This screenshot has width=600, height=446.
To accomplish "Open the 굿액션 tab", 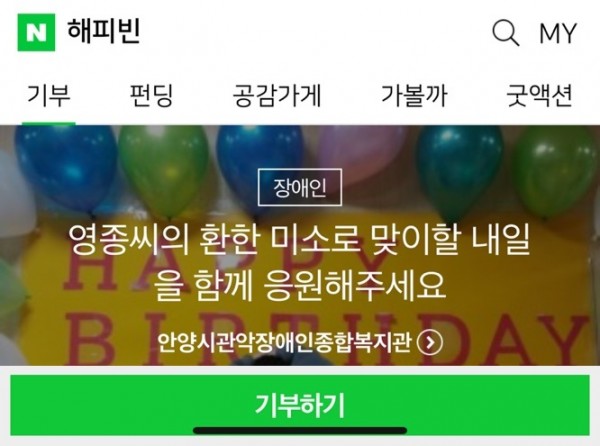I will click(539, 95).
